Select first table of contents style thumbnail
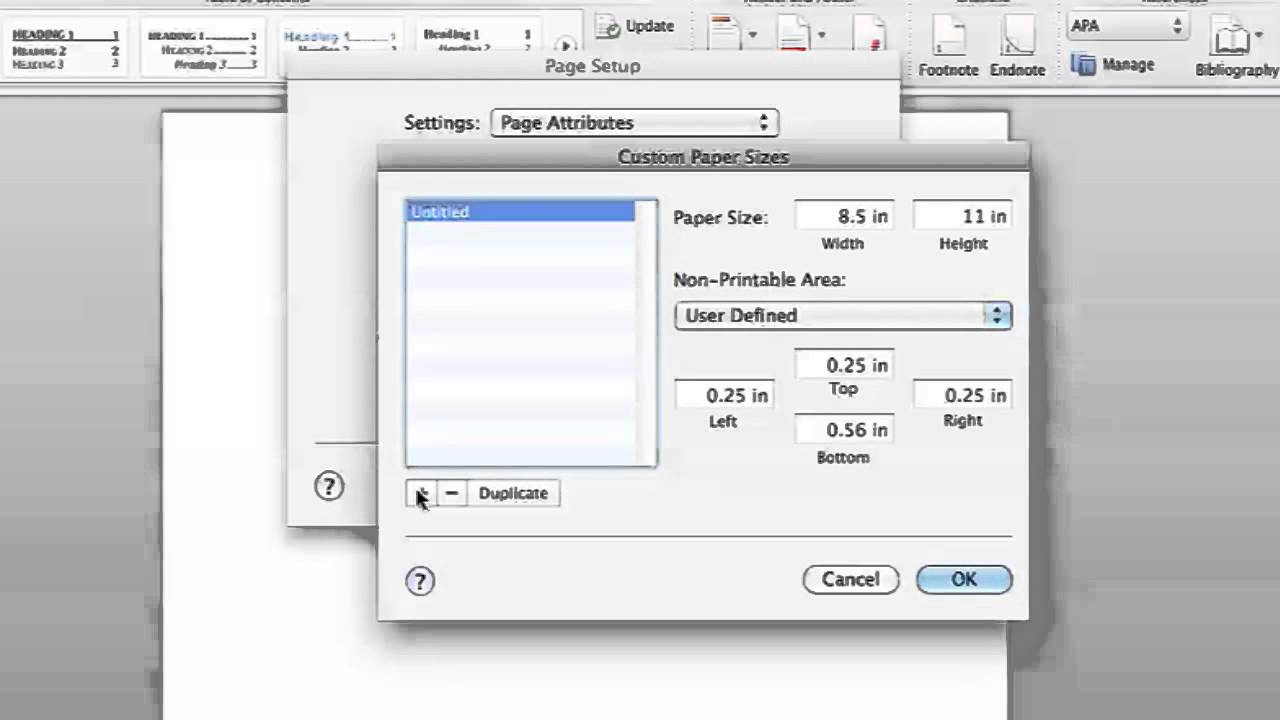 tap(66, 48)
